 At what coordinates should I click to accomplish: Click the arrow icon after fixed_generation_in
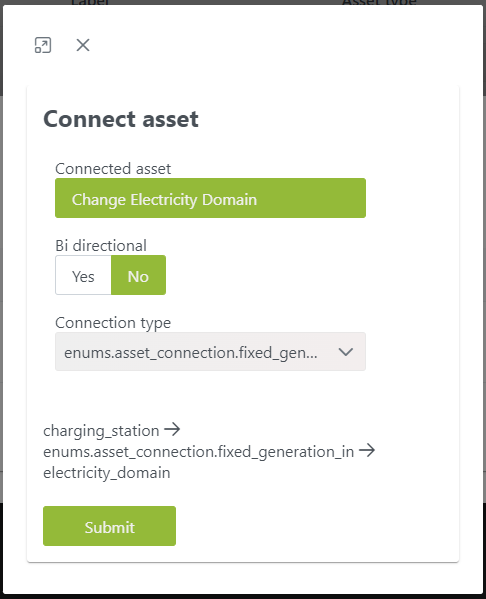point(367,450)
